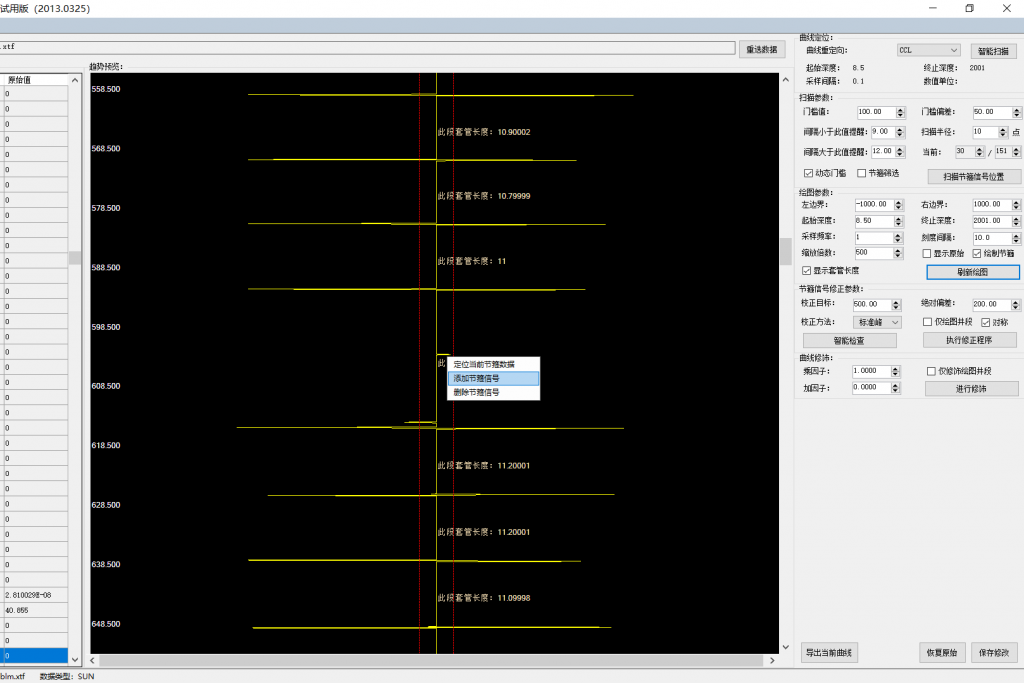Click the 间隔大于此值提醒 field 12.00
The width and height of the screenshot is (1024, 683).
(x=883, y=151)
